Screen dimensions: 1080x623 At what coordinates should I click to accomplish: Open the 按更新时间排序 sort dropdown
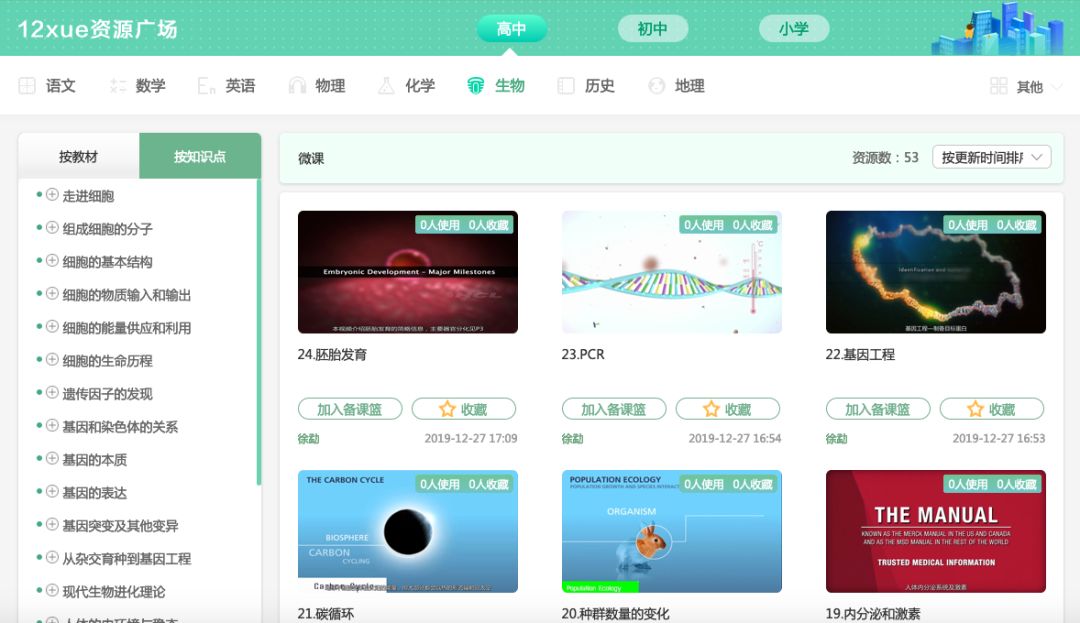pyautogui.click(x=991, y=158)
